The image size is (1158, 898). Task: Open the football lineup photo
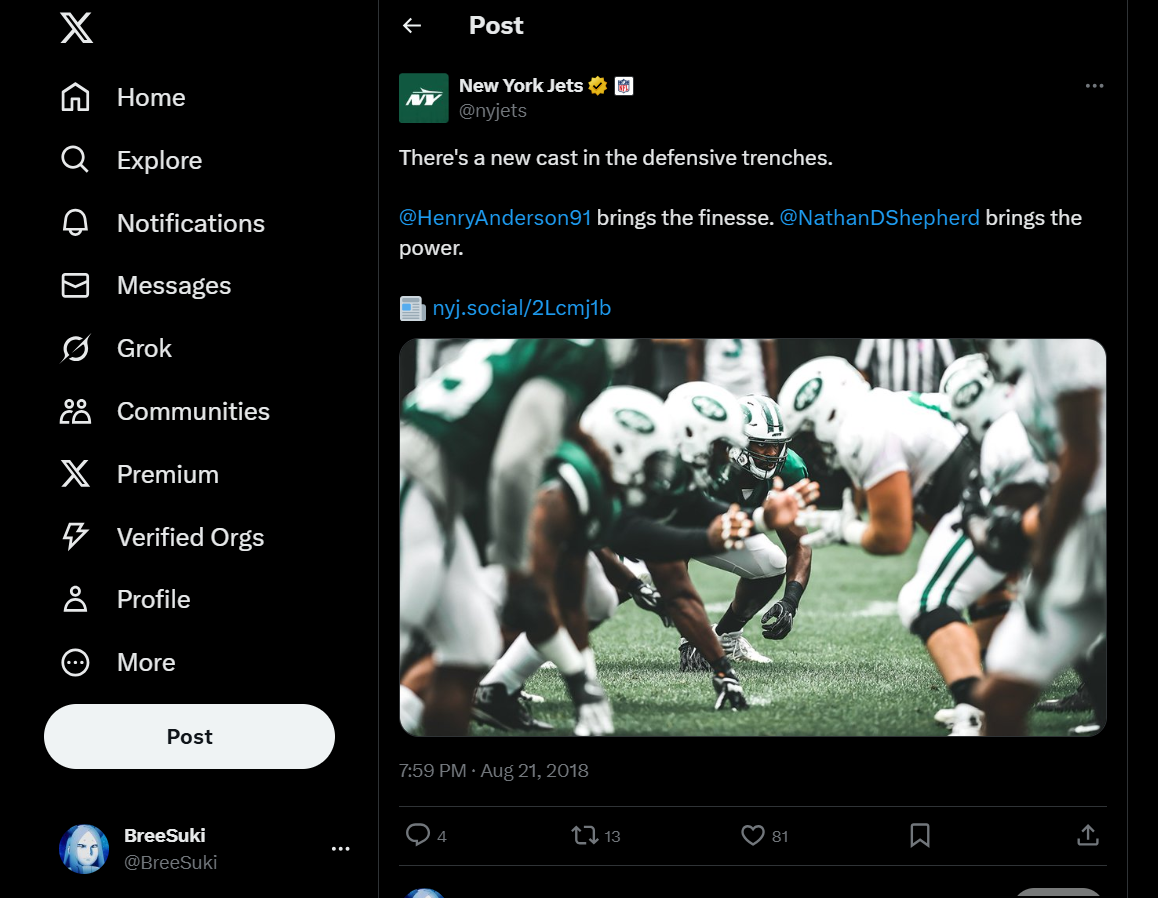[x=752, y=537]
